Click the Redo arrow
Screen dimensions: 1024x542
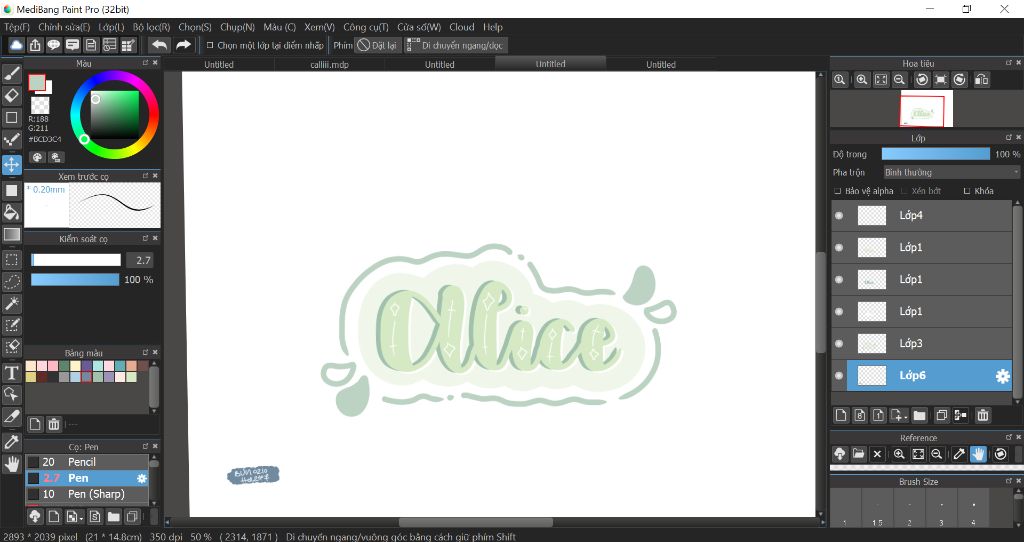tap(184, 44)
